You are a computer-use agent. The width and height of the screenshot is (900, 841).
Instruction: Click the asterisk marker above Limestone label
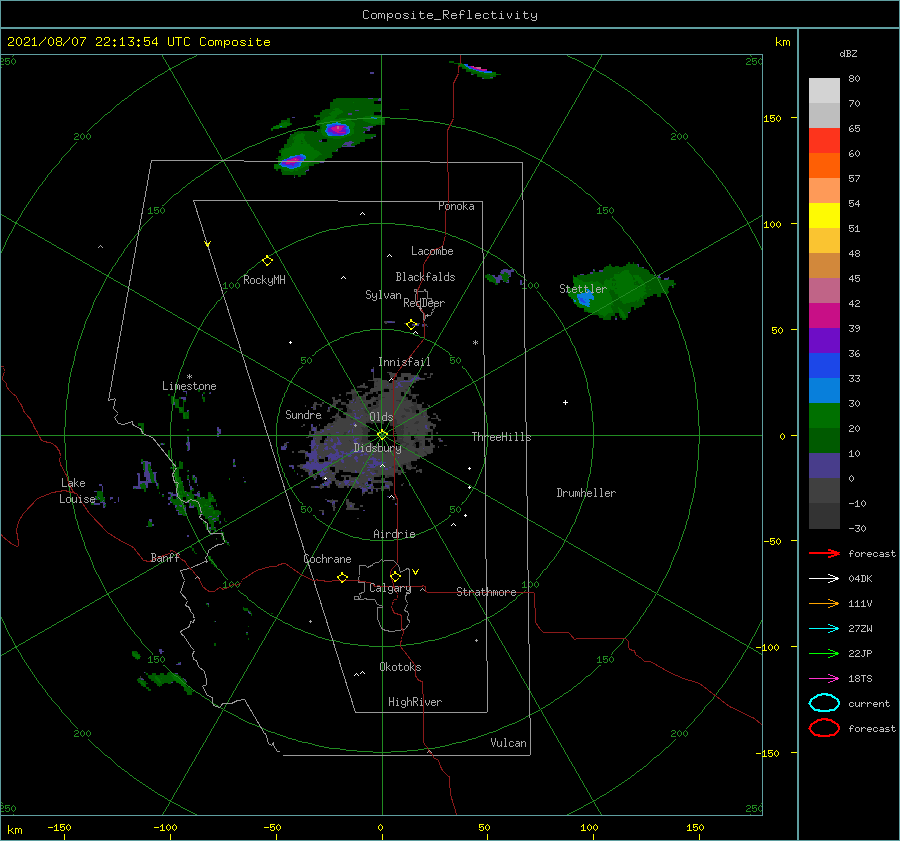[x=189, y=377]
